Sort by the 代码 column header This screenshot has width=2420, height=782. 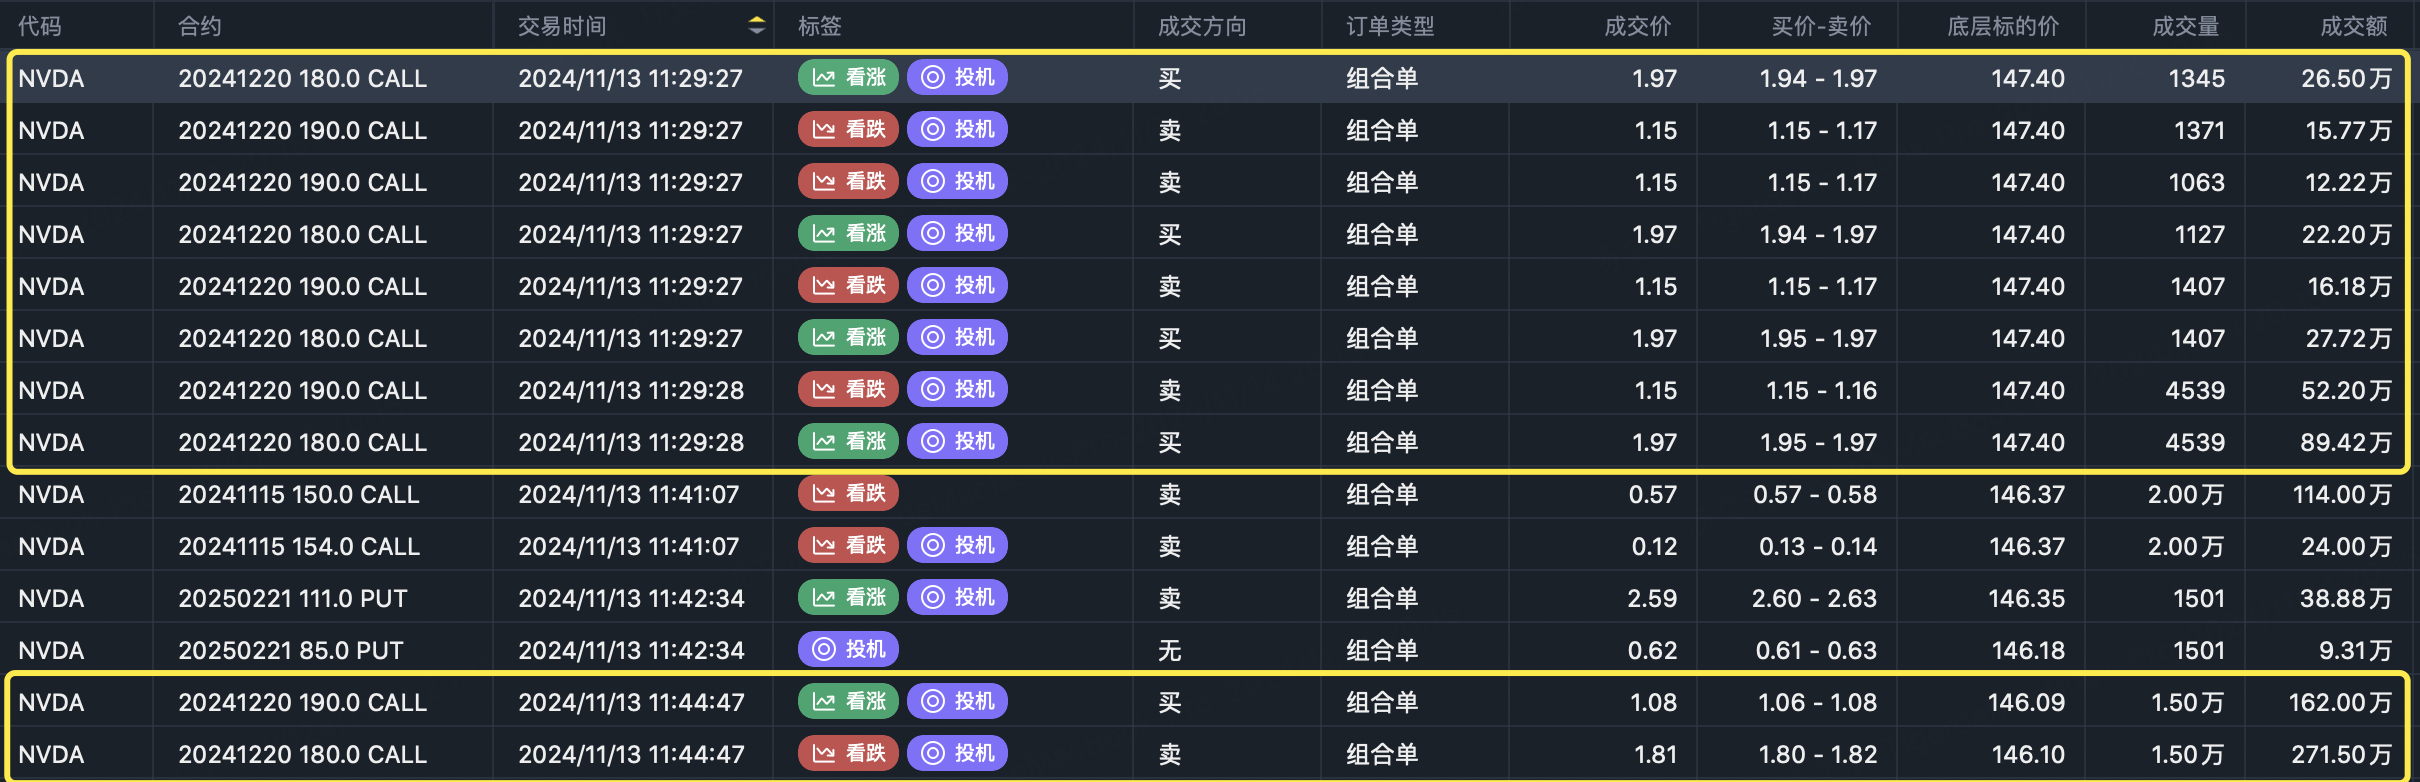click(40, 26)
